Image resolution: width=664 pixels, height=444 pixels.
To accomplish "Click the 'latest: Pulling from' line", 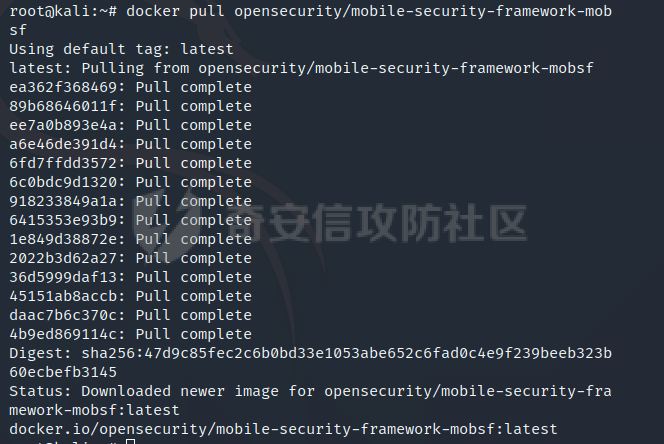I will (x=302, y=68).
